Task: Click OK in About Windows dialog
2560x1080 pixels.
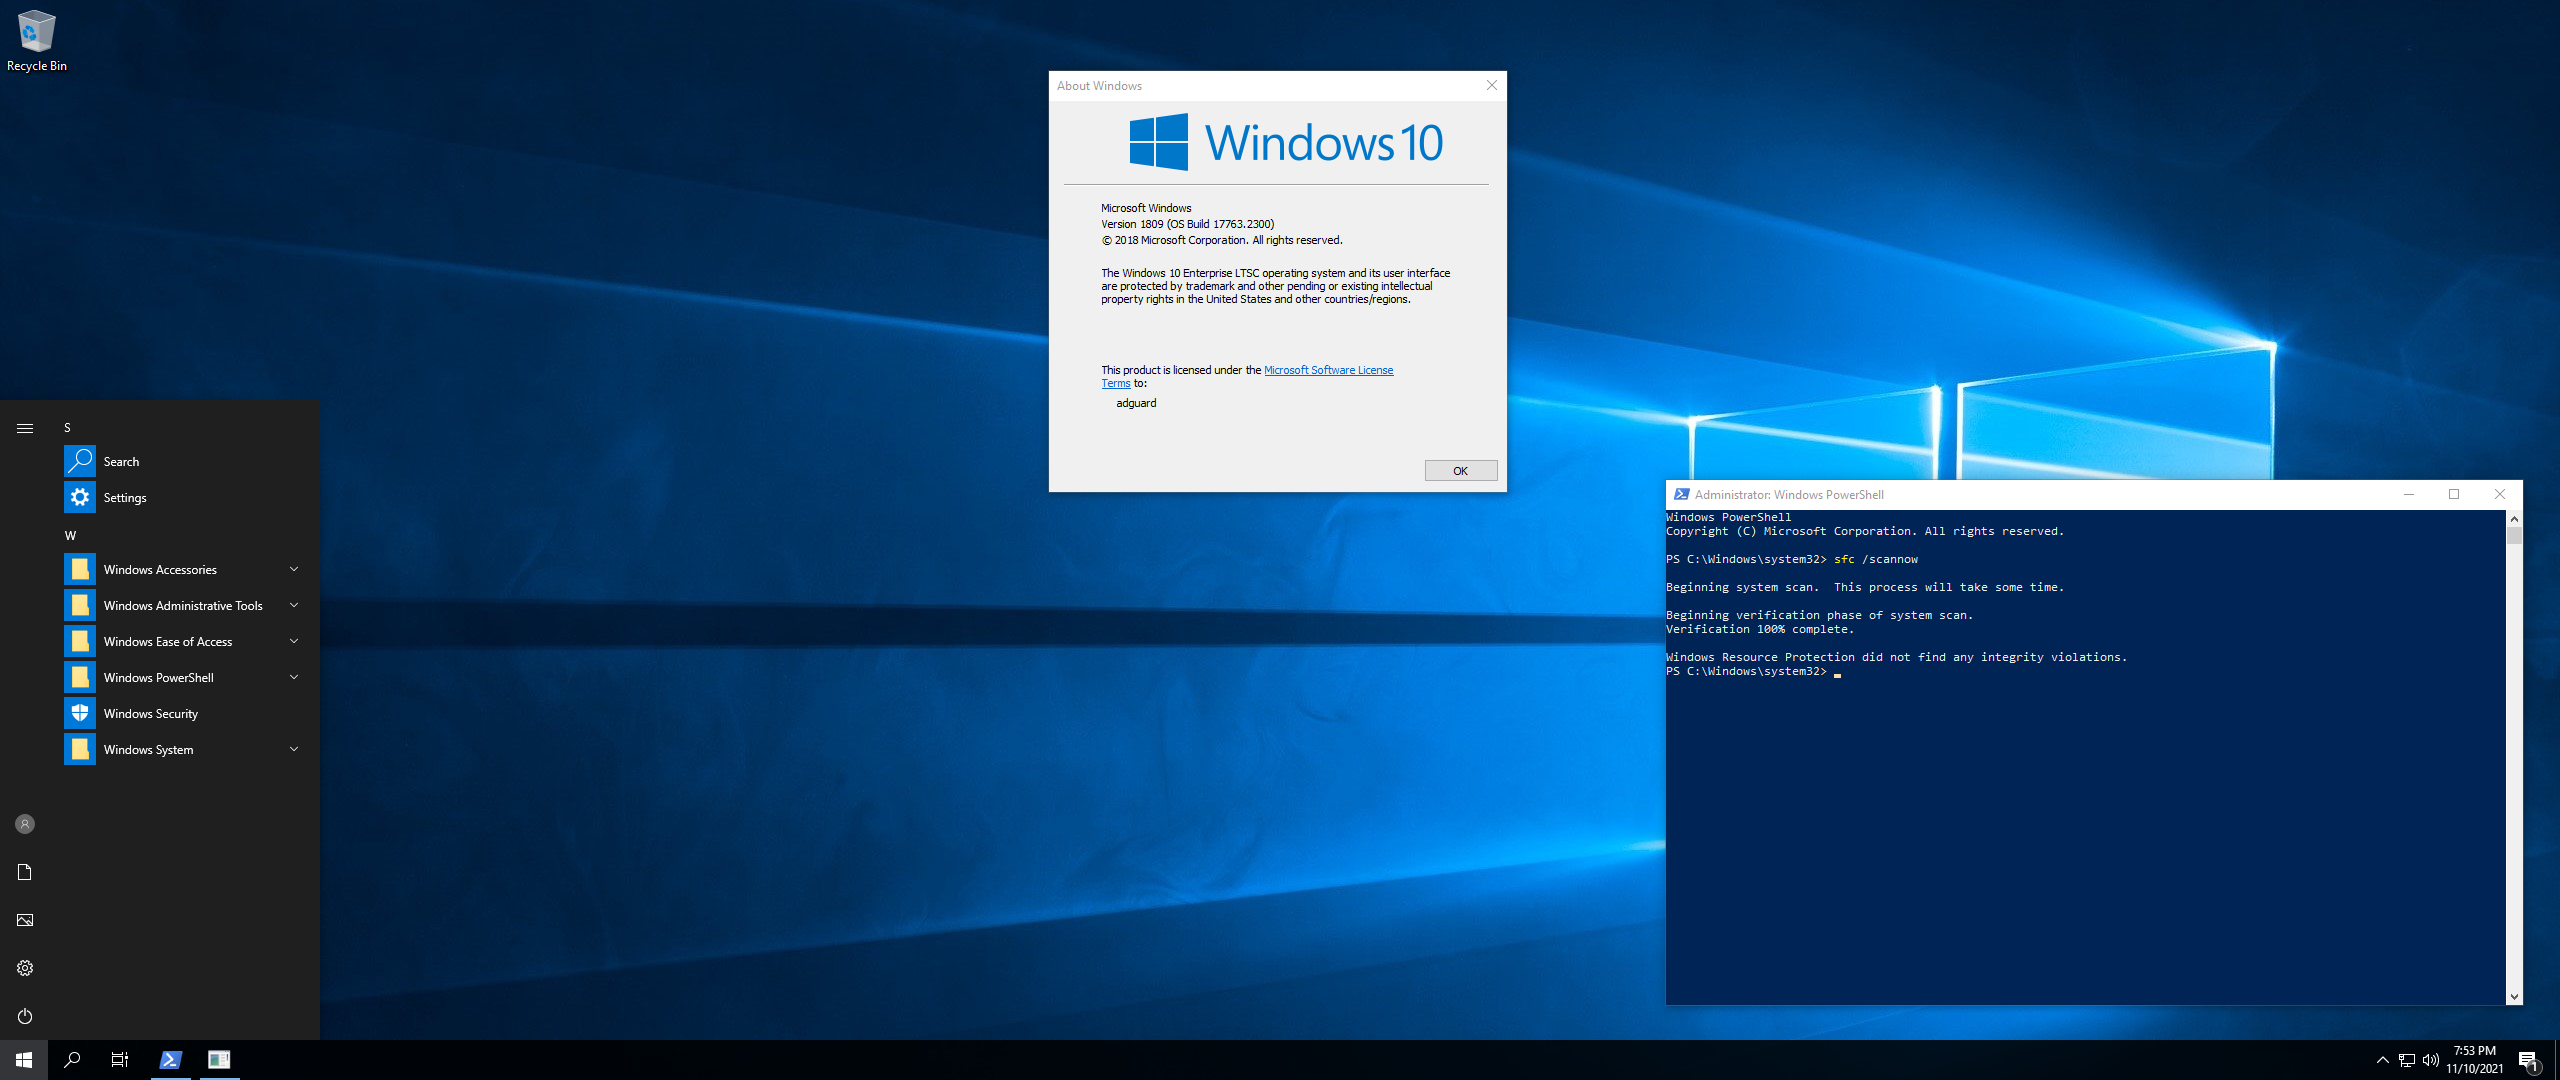Action: (1460, 470)
